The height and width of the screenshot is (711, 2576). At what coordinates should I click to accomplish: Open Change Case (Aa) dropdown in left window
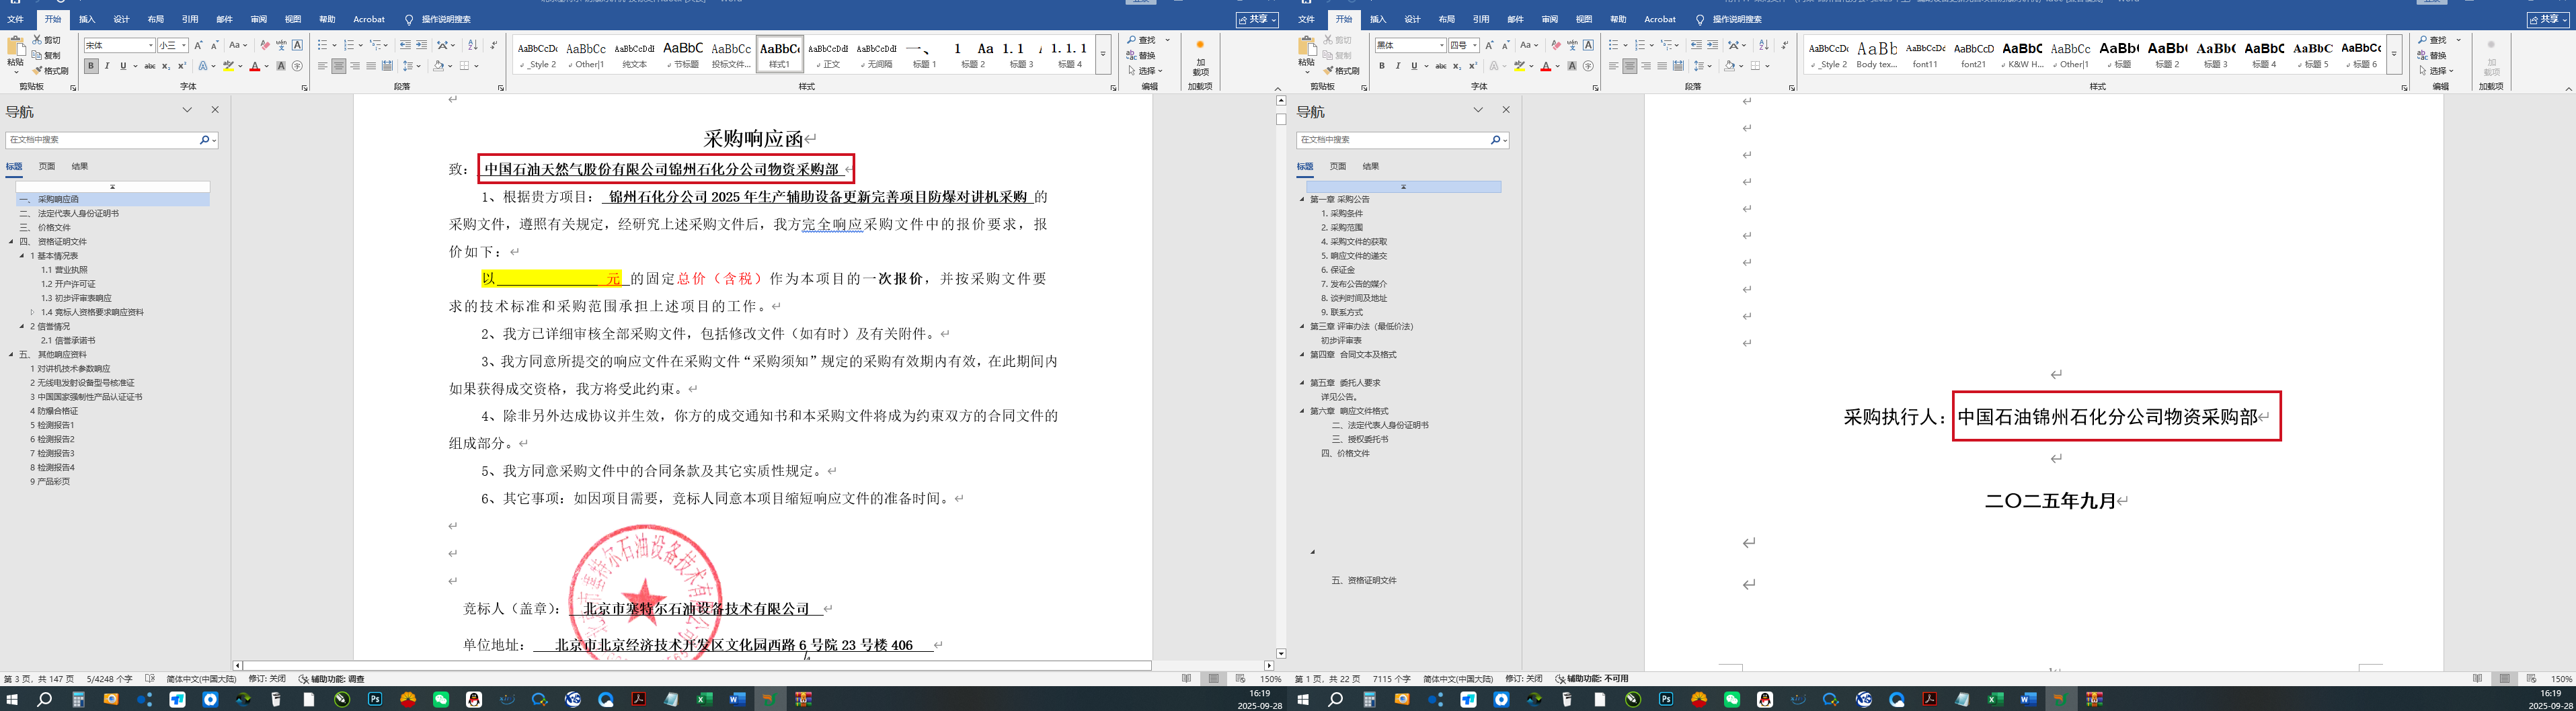(238, 45)
